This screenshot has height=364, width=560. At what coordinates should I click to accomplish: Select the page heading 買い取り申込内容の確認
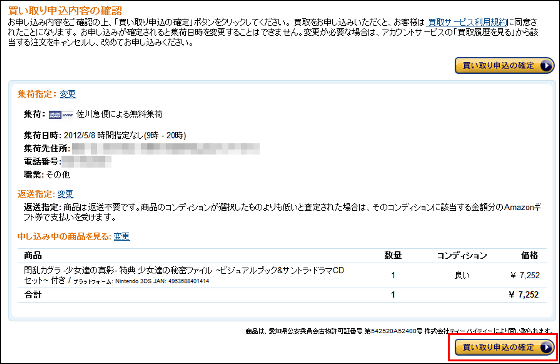[65, 10]
